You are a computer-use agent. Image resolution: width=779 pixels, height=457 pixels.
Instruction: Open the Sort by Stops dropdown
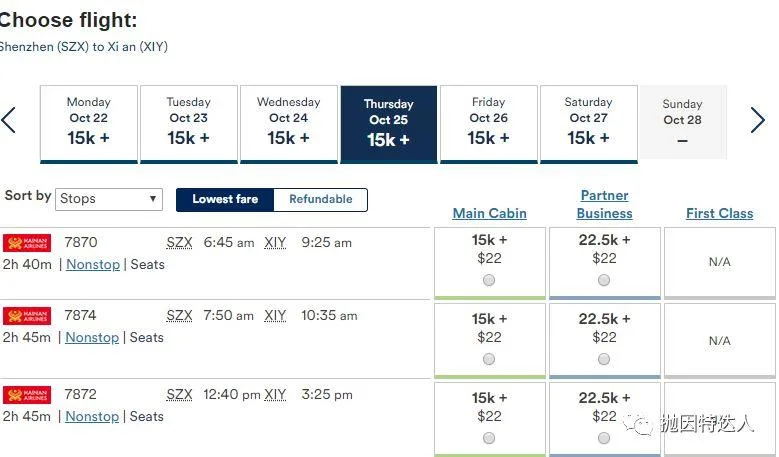109,199
